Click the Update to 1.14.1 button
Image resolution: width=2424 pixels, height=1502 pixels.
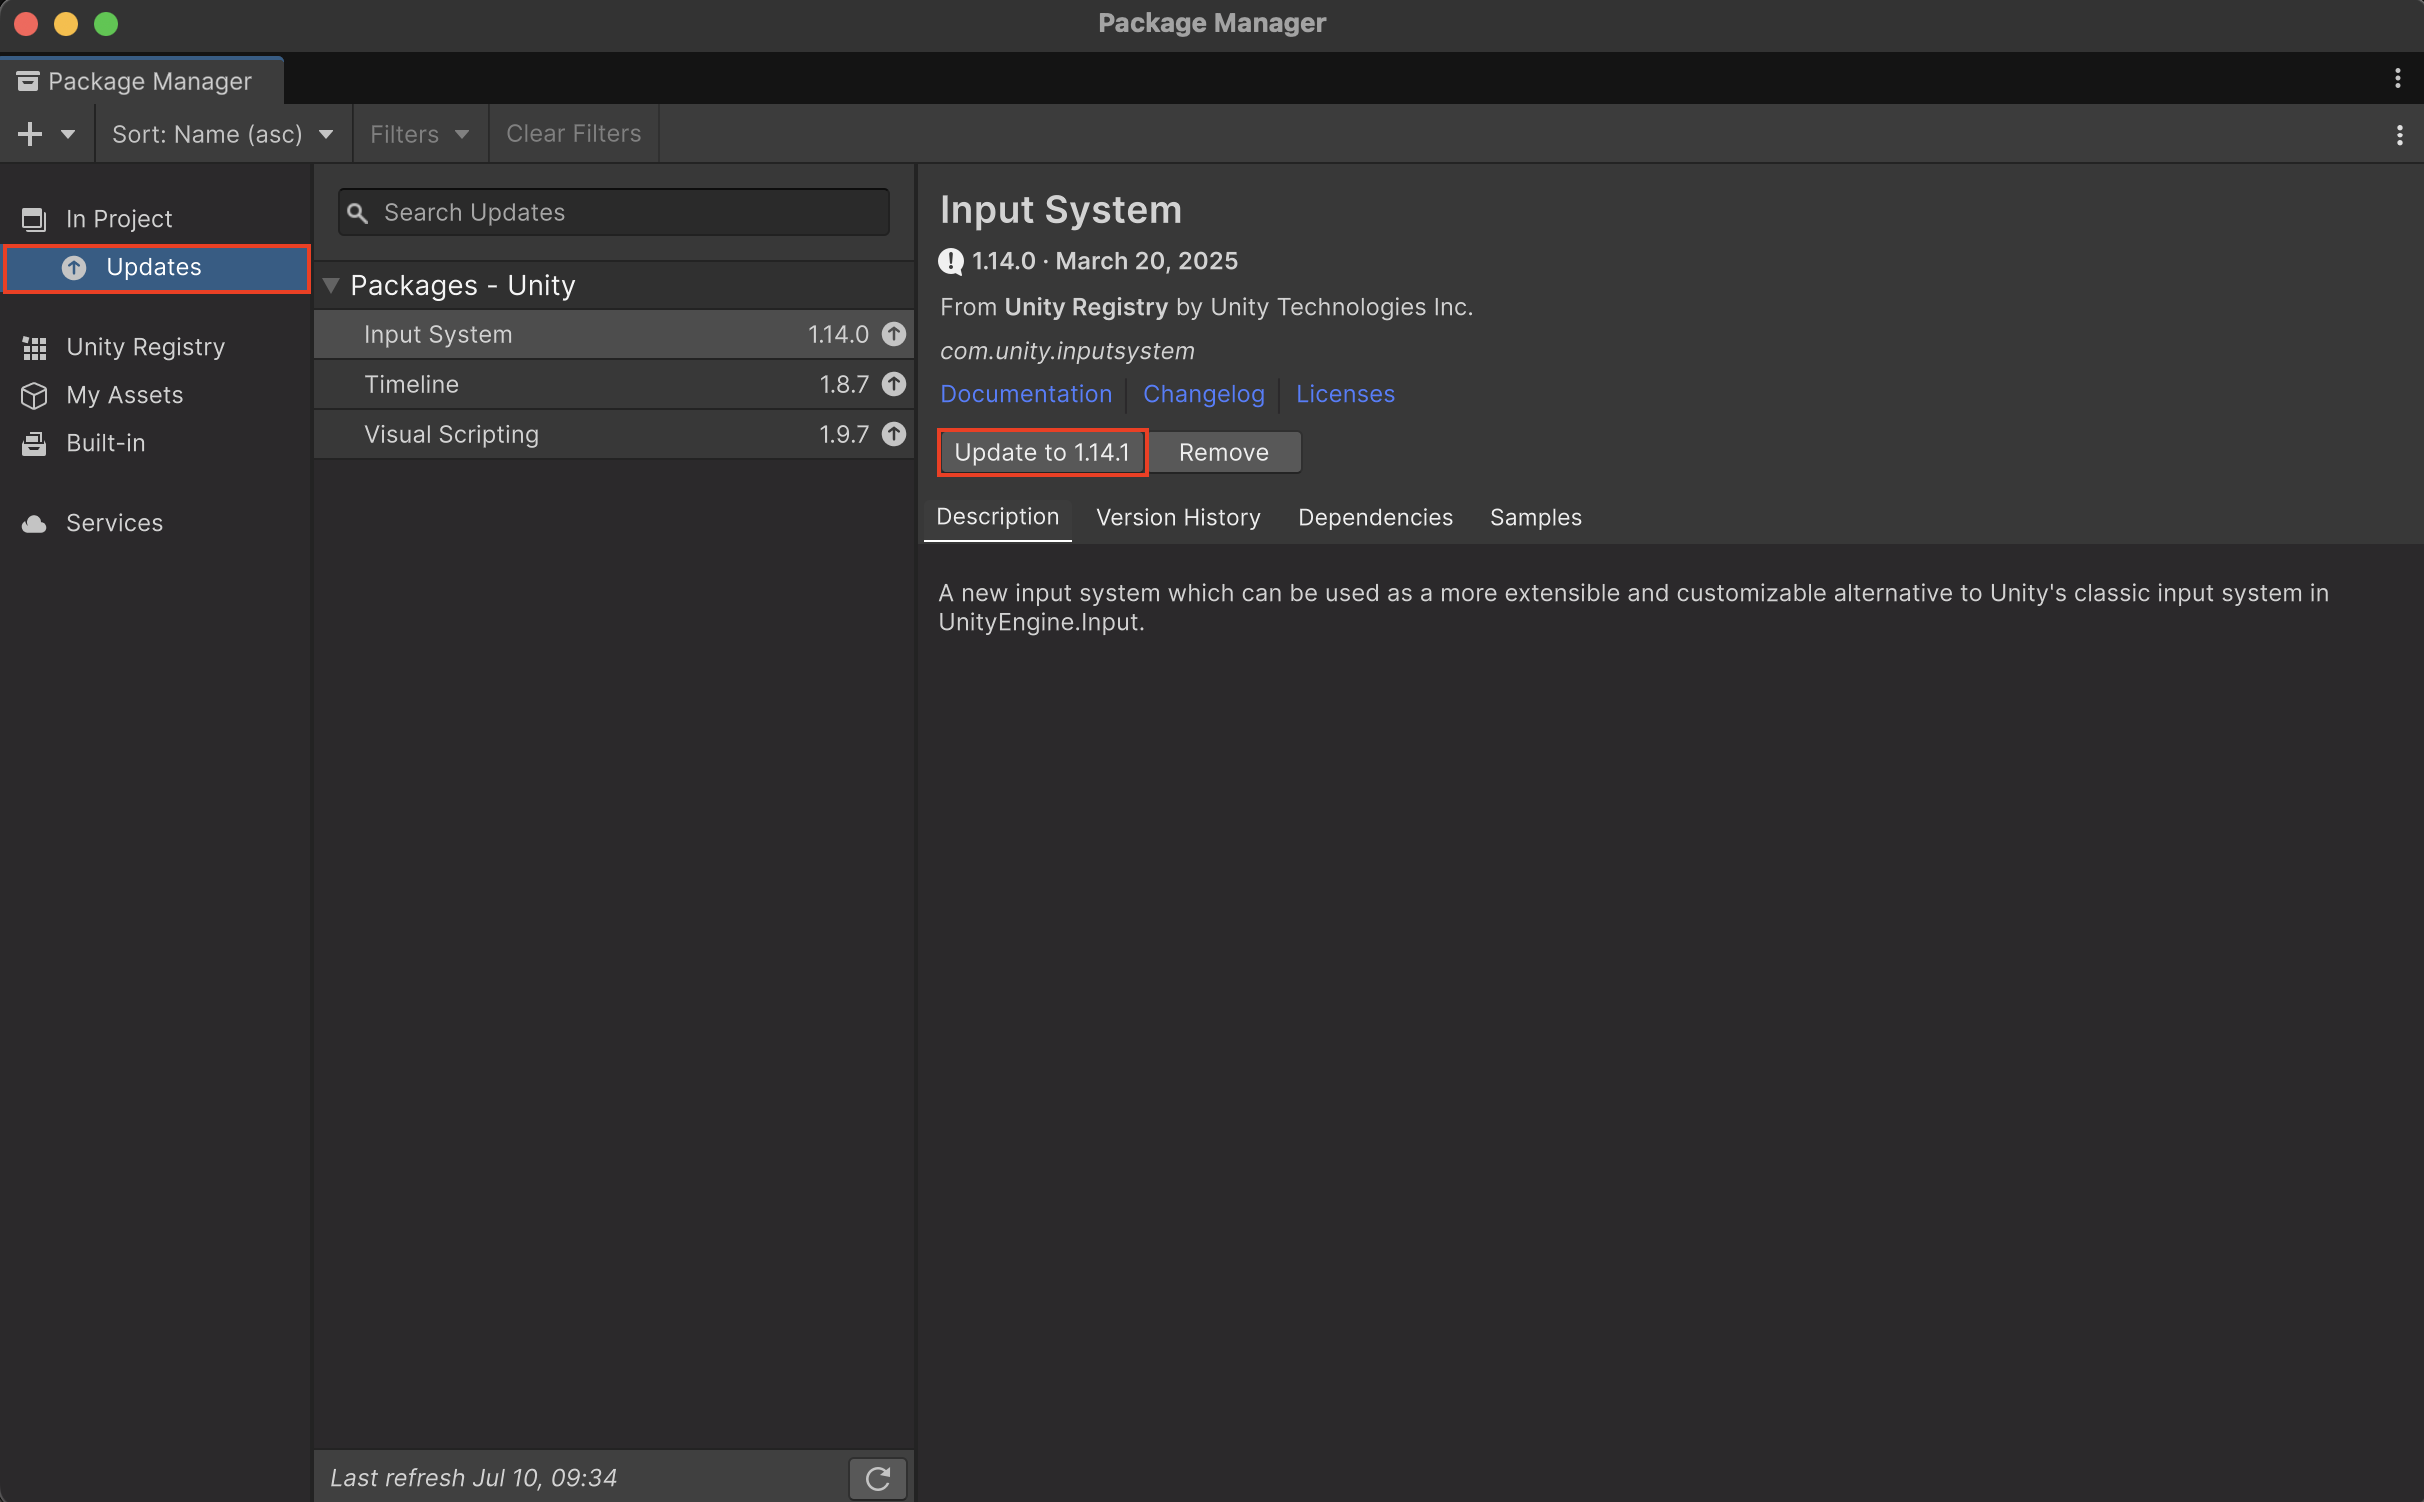coord(1042,452)
